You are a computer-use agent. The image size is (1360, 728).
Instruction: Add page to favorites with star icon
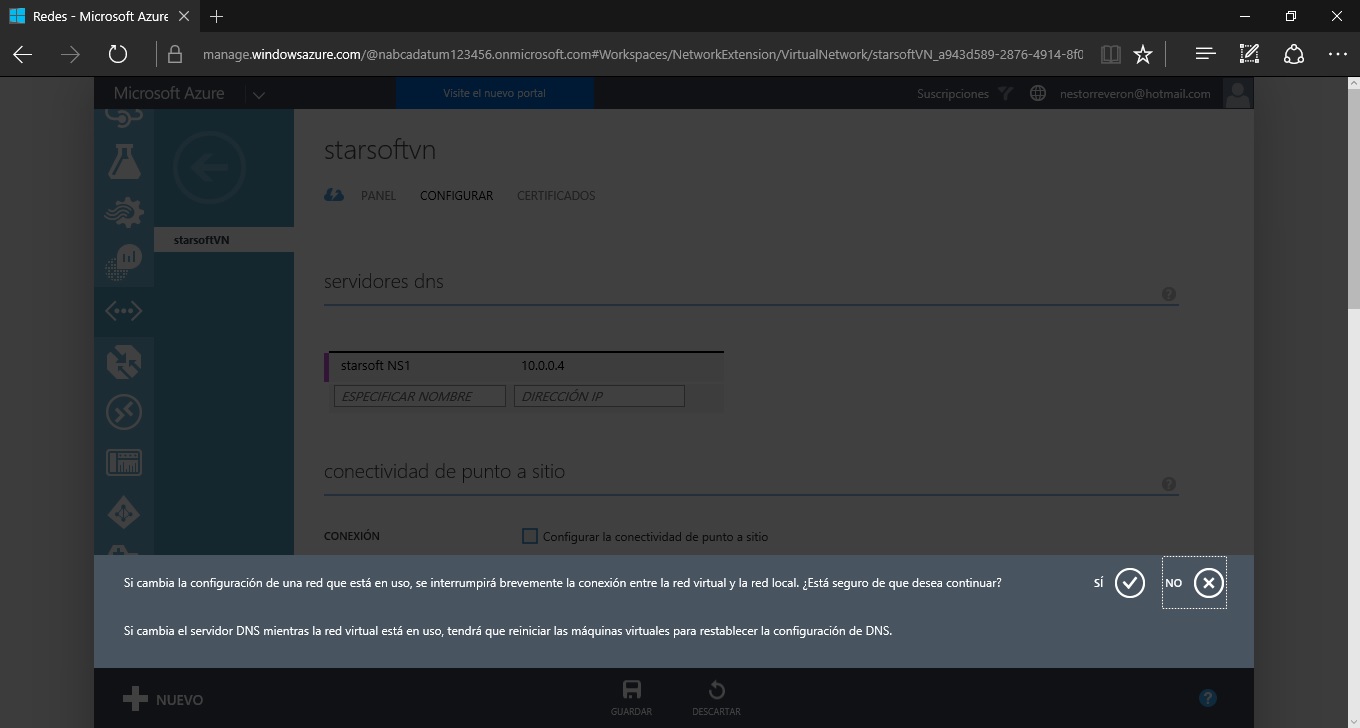pyautogui.click(x=1143, y=54)
